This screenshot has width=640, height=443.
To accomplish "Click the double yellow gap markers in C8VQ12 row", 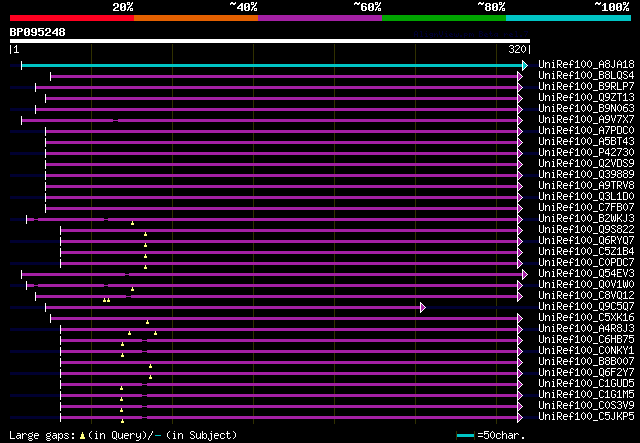I will pyautogui.click(x=106, y=300).
